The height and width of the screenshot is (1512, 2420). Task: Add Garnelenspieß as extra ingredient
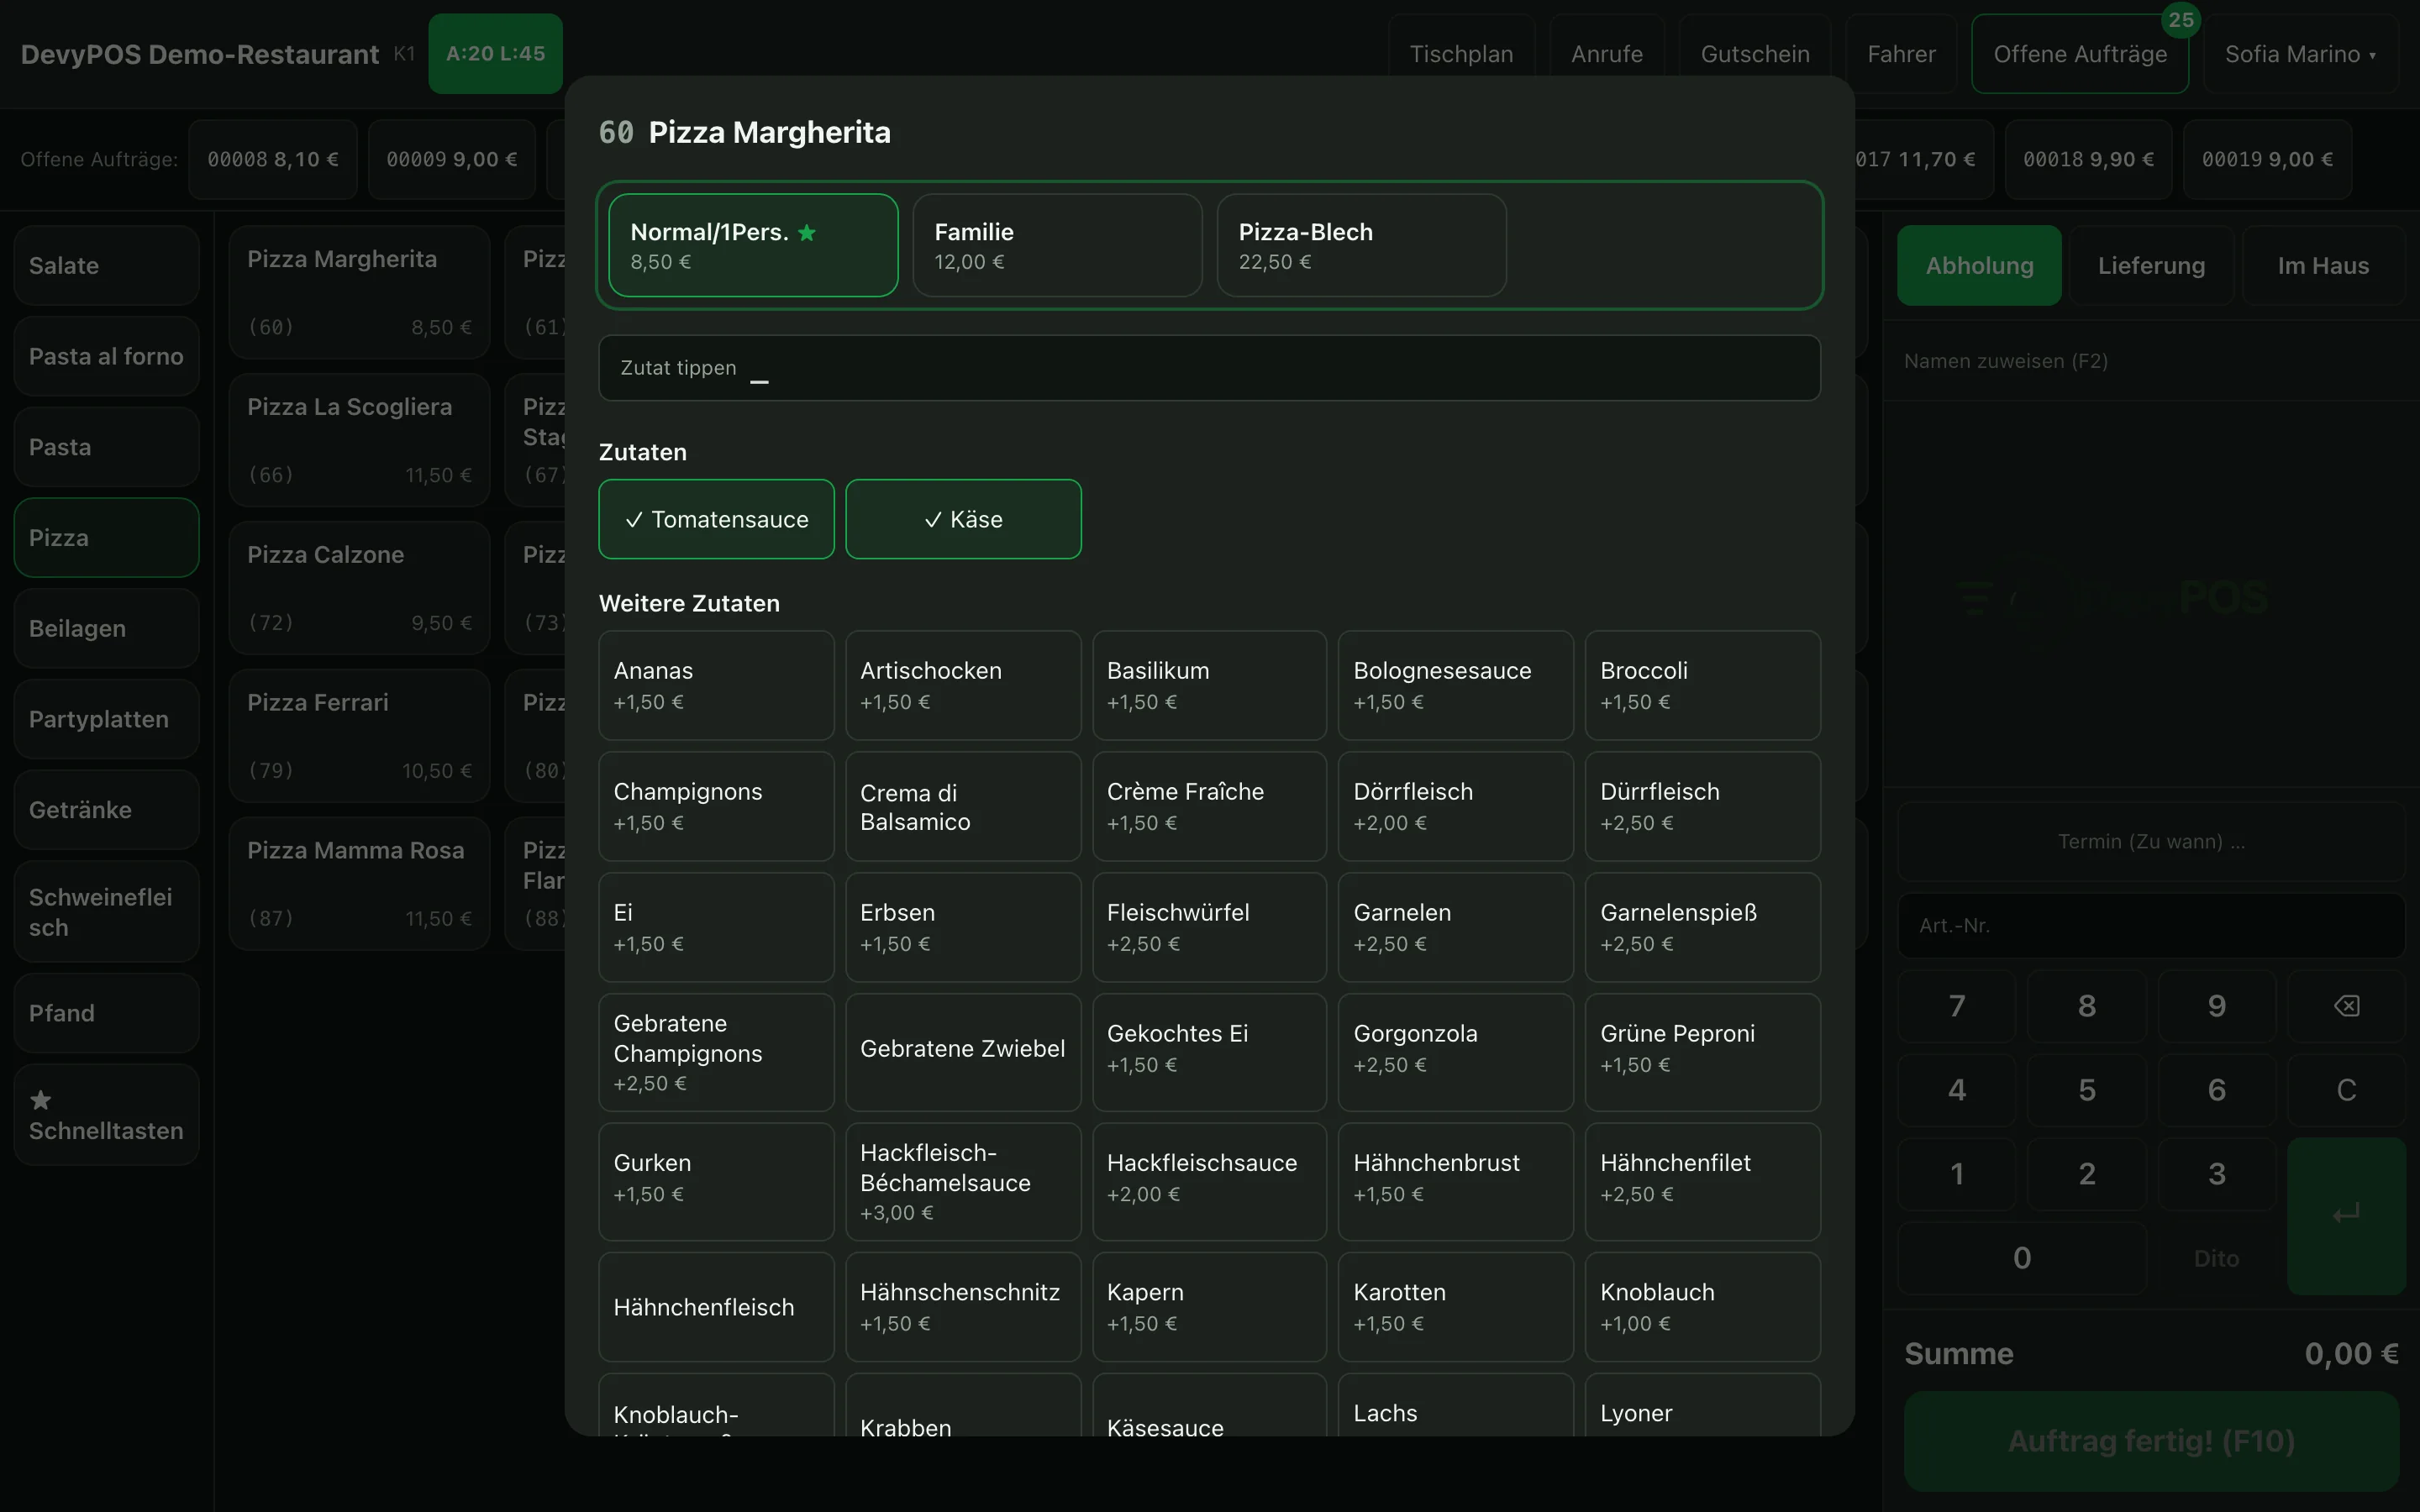pos(1702,927)
